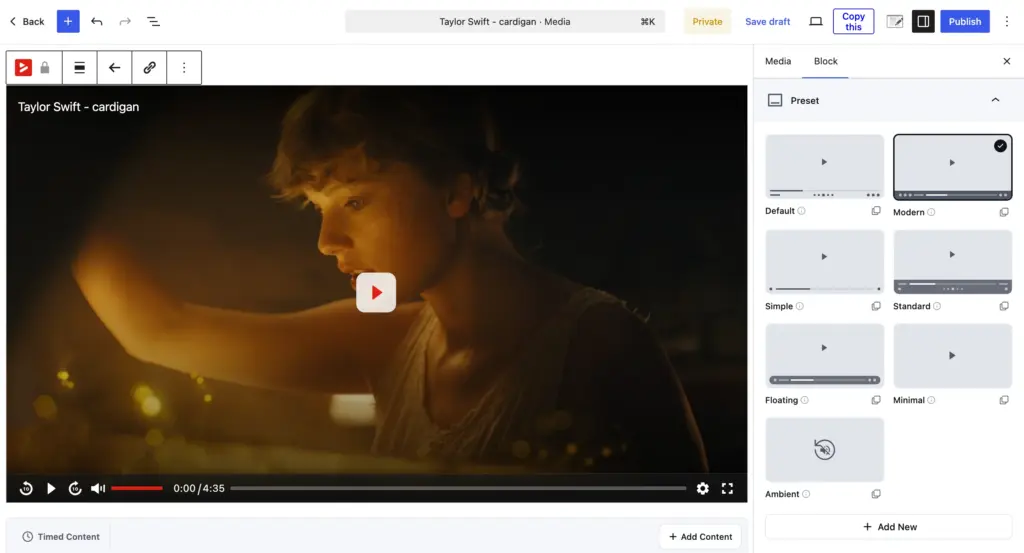Viewport: 1024px width, 553px height.
Task: Skip forward 10 seconds
Action: coord(75,488)
